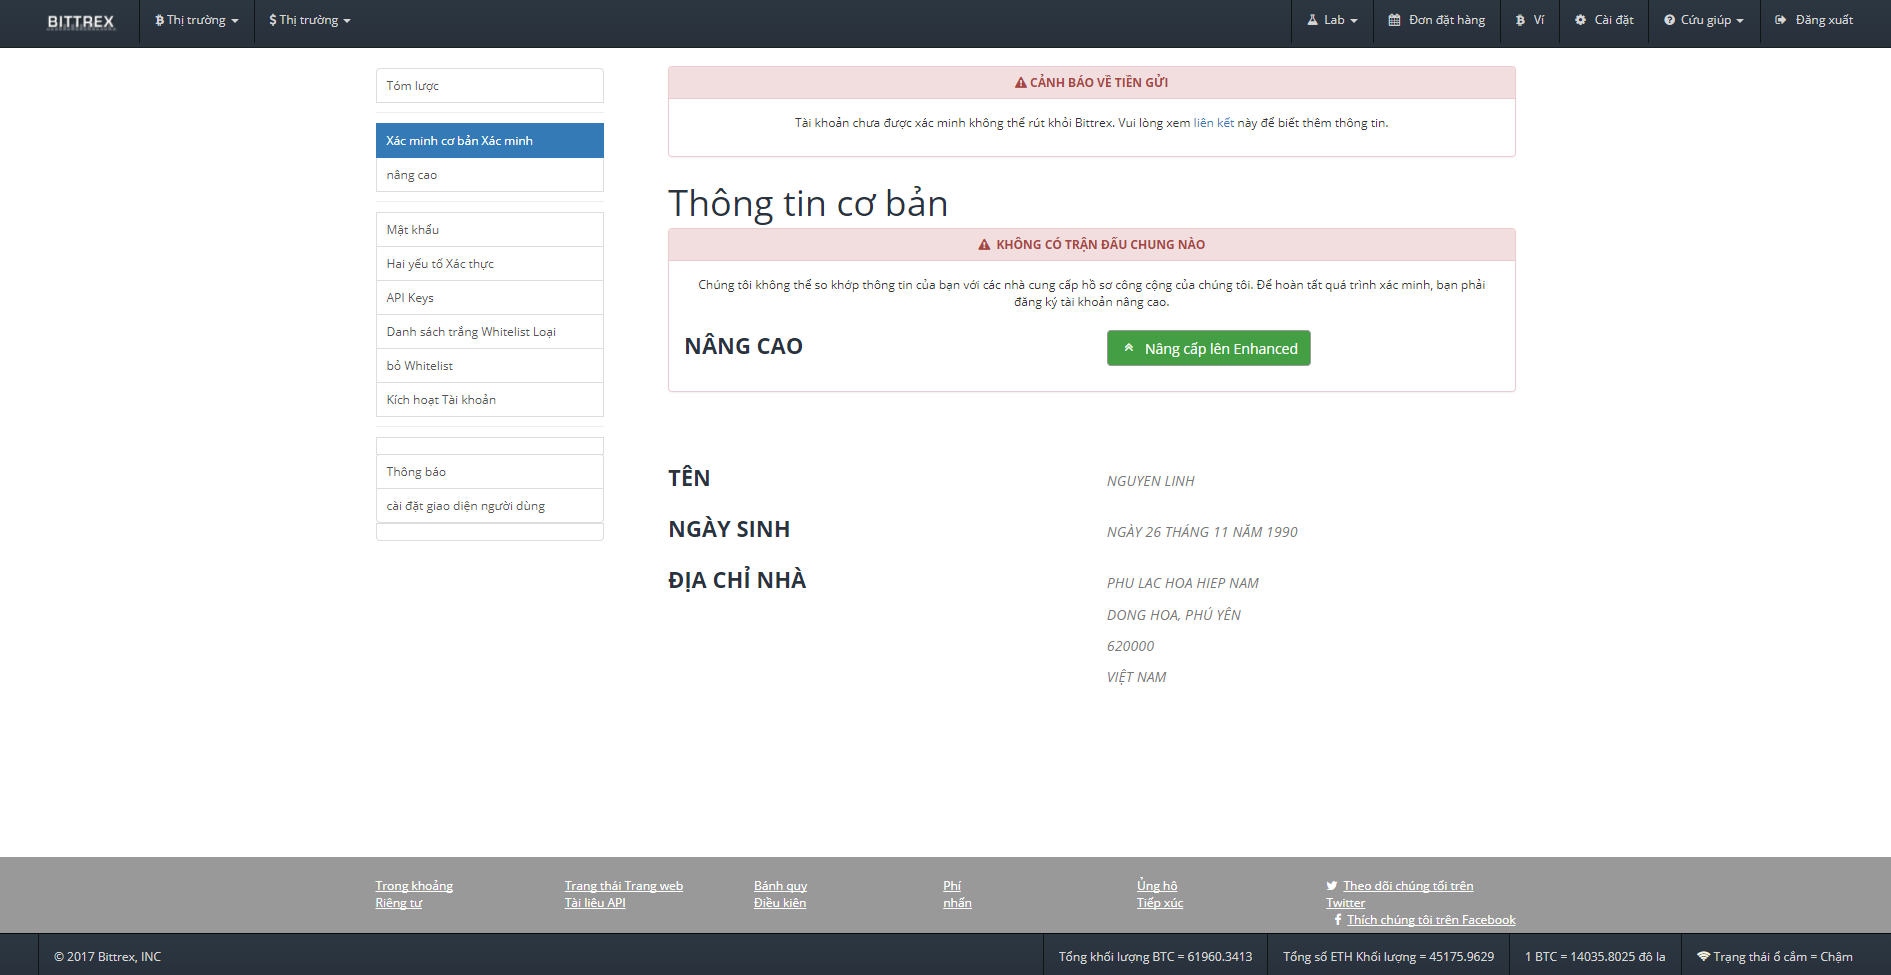Open the dollar Thị trường dropdown
The image size is (1891, 975).
[310, 20]
